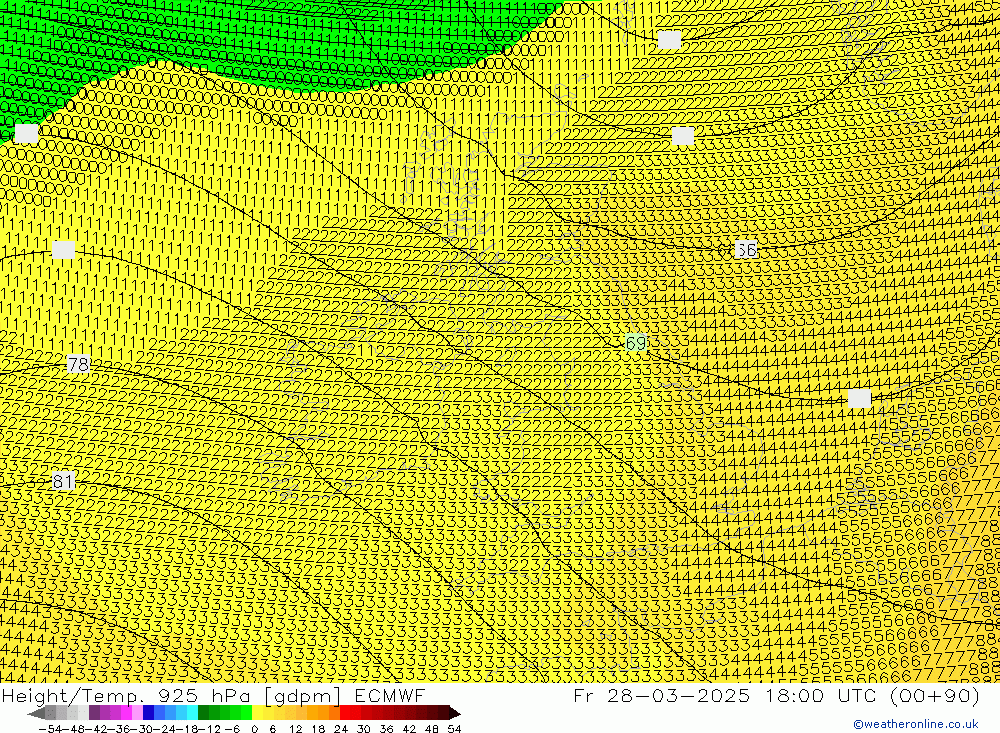This screenshot has width=1000, height=733.
Task: Click the weatheronline.co.uk copyright link
Action: 916,724
